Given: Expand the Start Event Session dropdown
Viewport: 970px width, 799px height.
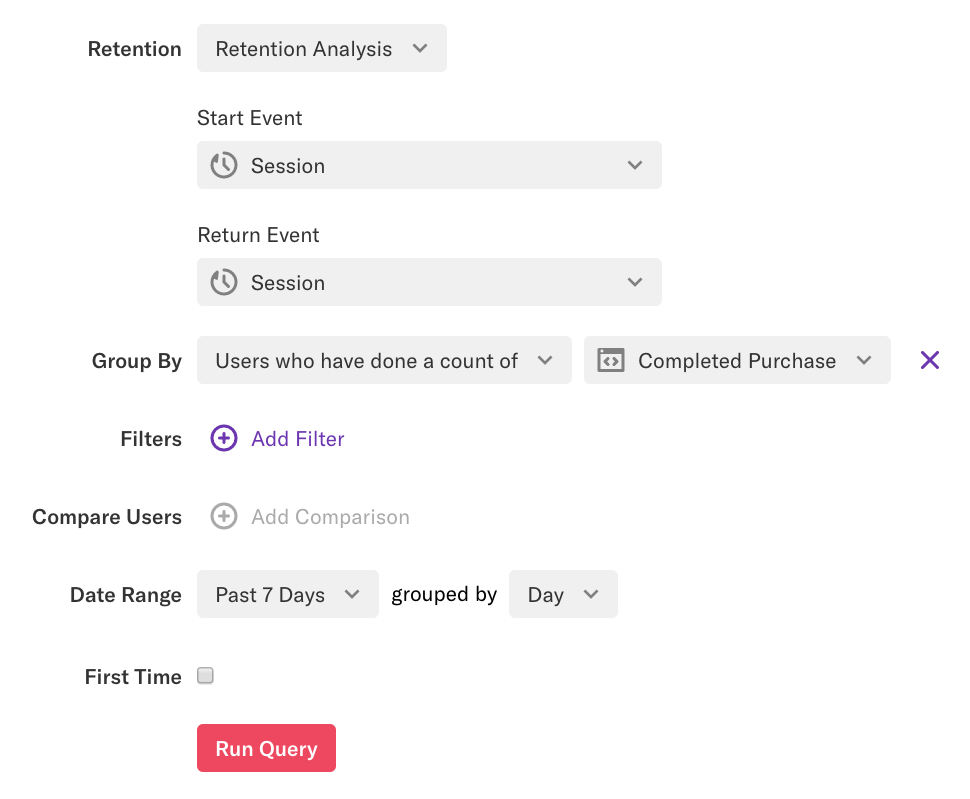Looking at the screenshot, I should [x=429, y=165].
